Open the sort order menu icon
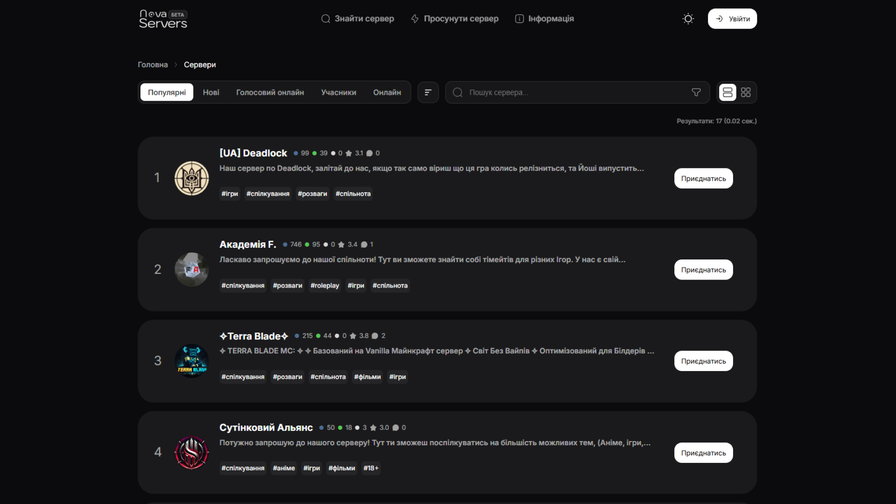896x504 pixels. click(428, 93)
